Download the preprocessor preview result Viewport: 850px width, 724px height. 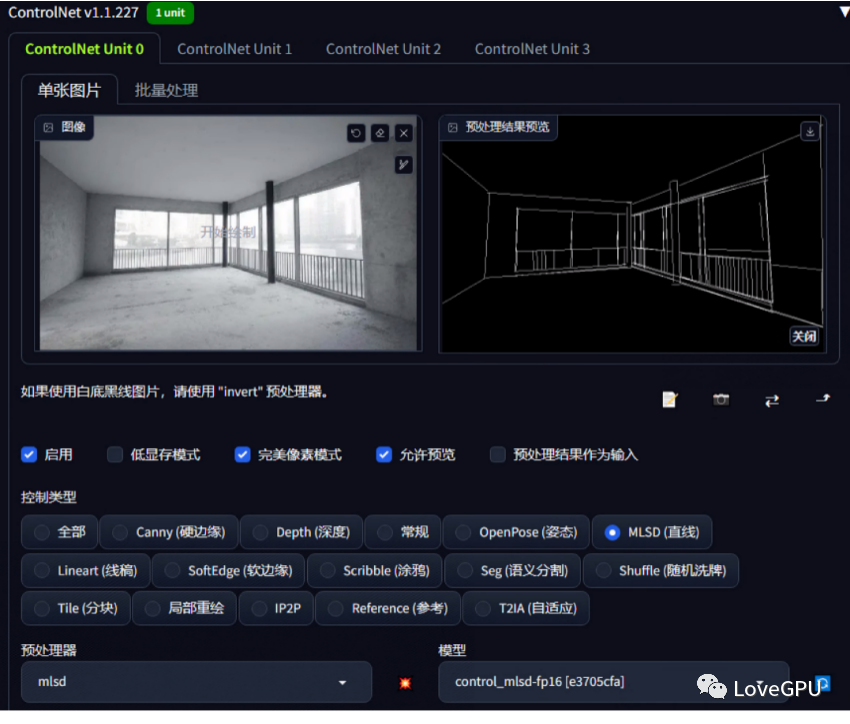tap(808, 131)
